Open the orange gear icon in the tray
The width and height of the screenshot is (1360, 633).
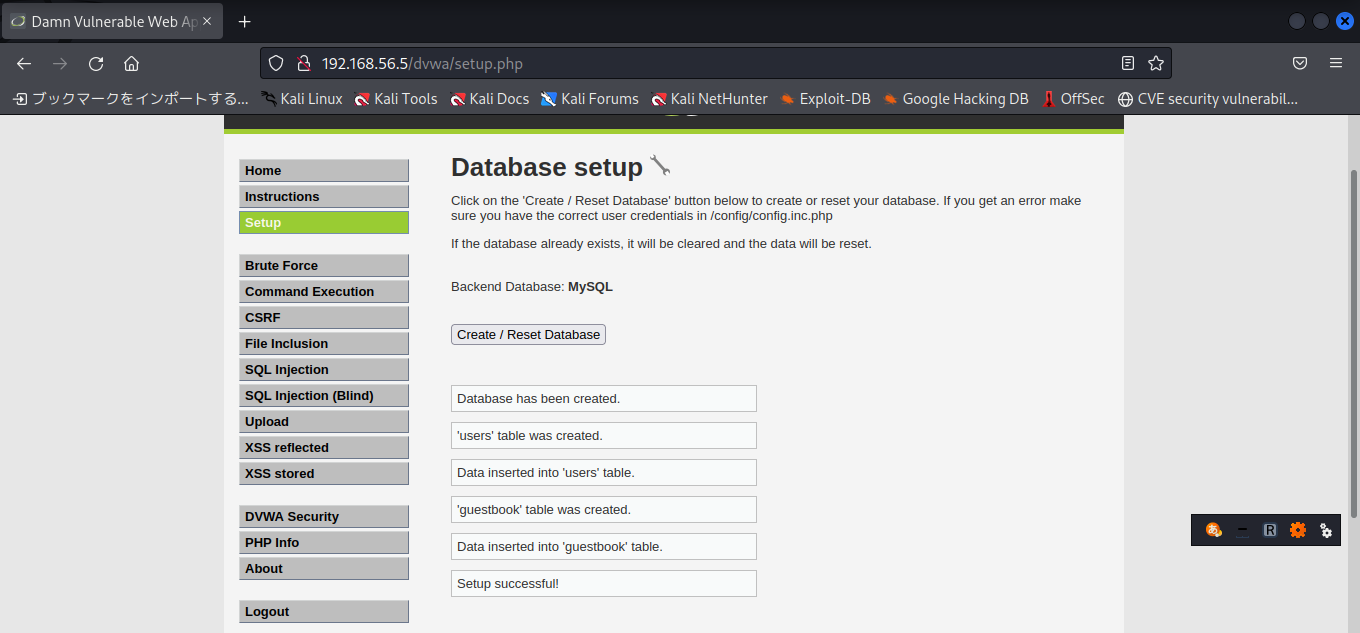coord(1298,530)
